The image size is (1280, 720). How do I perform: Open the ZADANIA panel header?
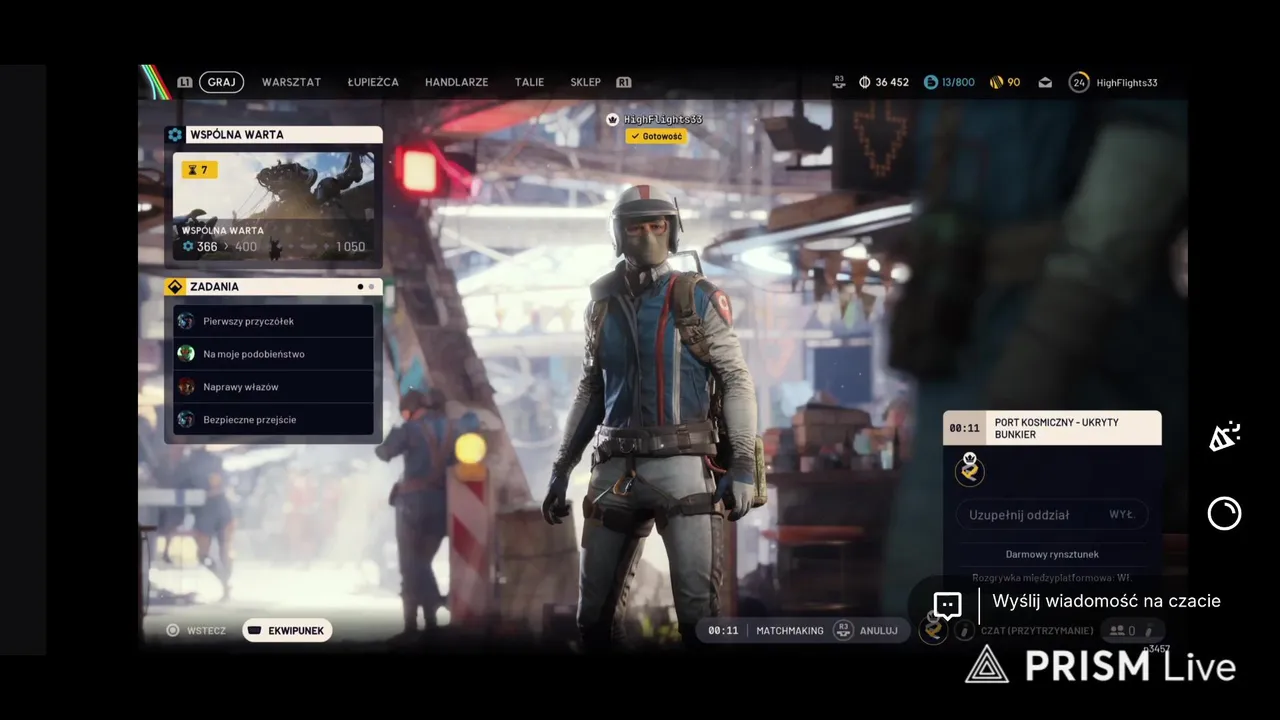pos(273,287)
